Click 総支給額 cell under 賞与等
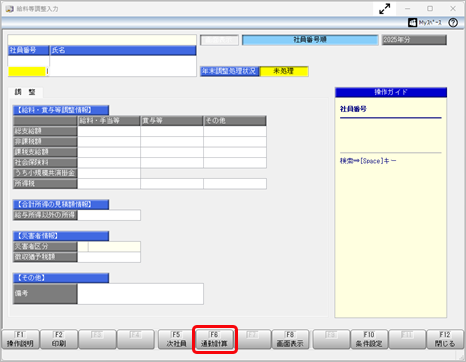This screenshot has height=362, width=466. coord(172,131)
